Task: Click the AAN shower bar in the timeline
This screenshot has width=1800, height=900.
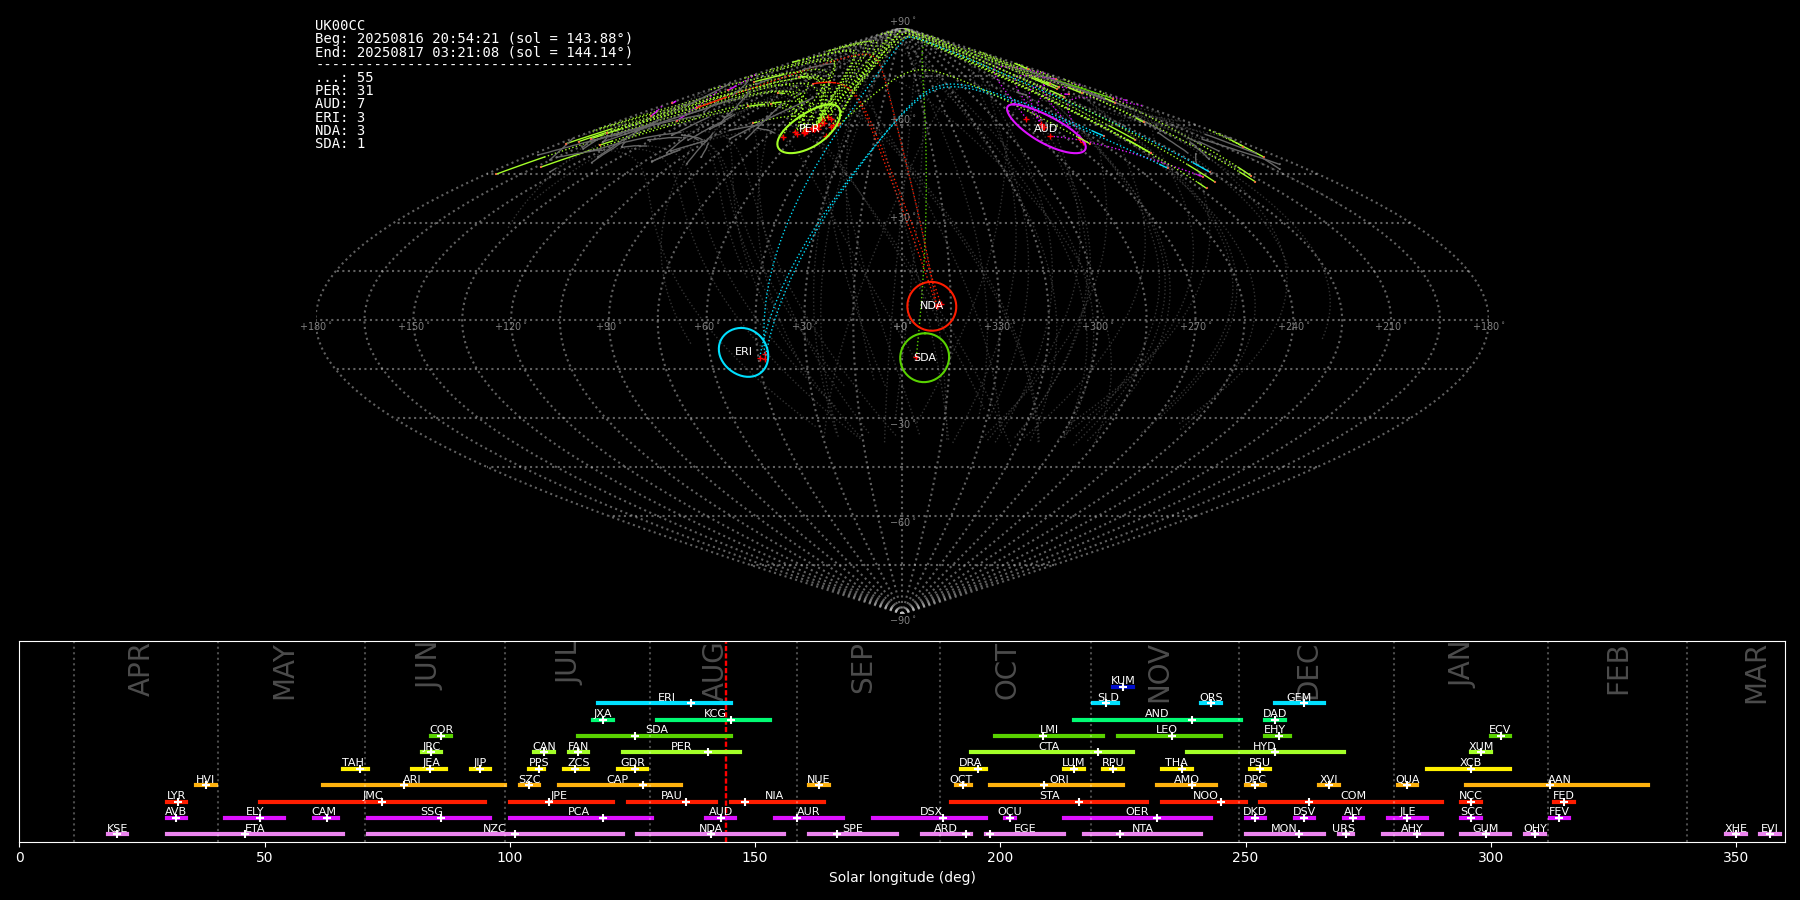Action: click(x=1557, y=785)
